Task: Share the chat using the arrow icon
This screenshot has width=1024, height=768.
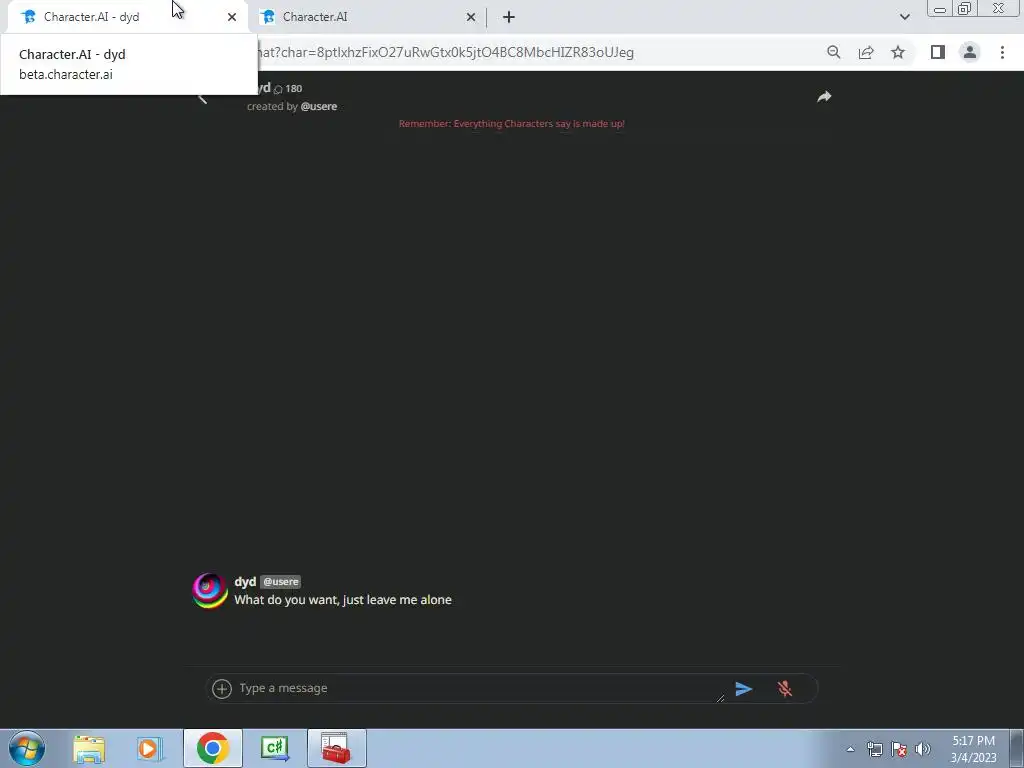Action: pyautogui.click(x=824, y=97)
